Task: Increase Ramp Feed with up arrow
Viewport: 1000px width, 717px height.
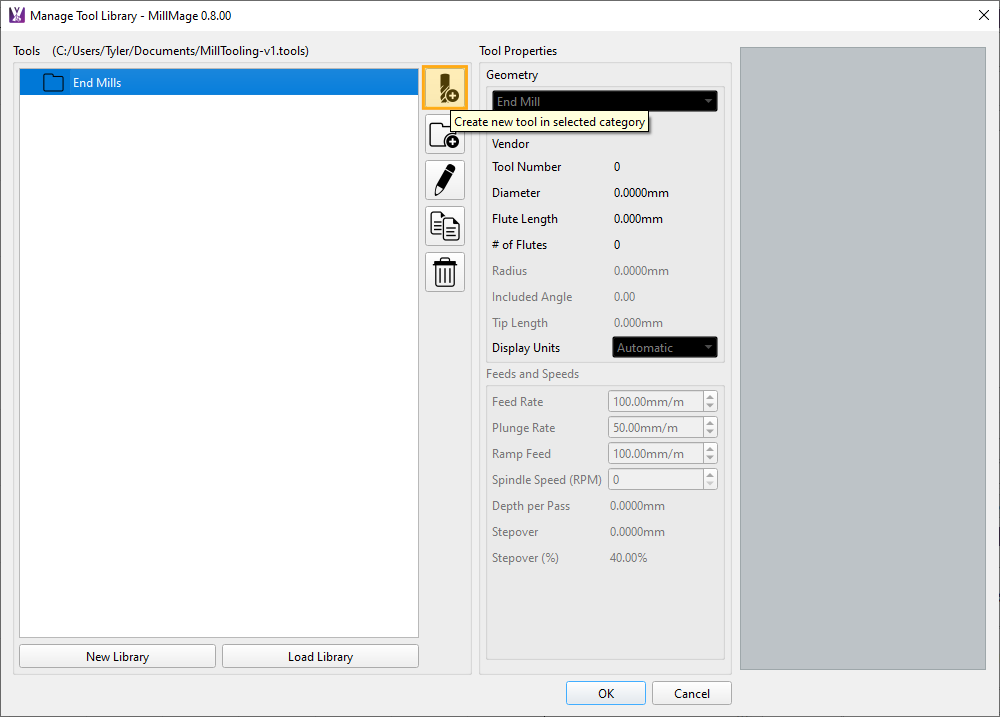Action: [x=710, y=450]
